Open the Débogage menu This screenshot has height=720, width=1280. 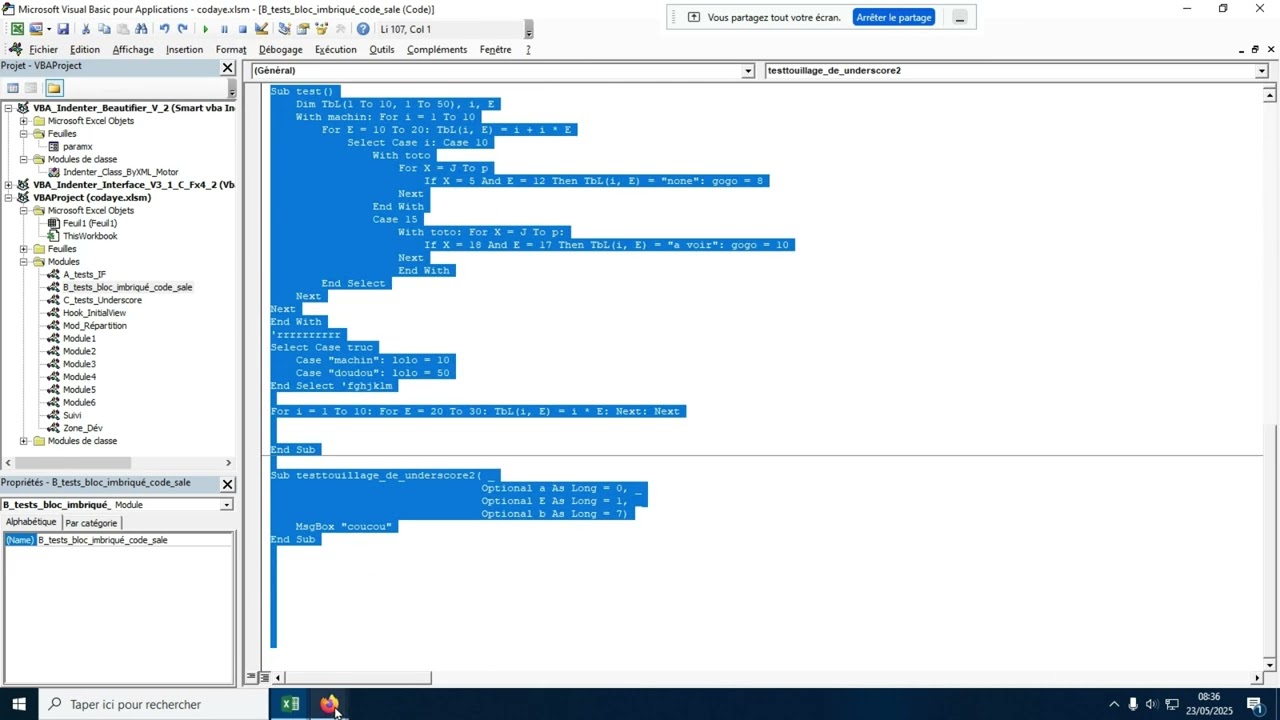tap(281, 49)
